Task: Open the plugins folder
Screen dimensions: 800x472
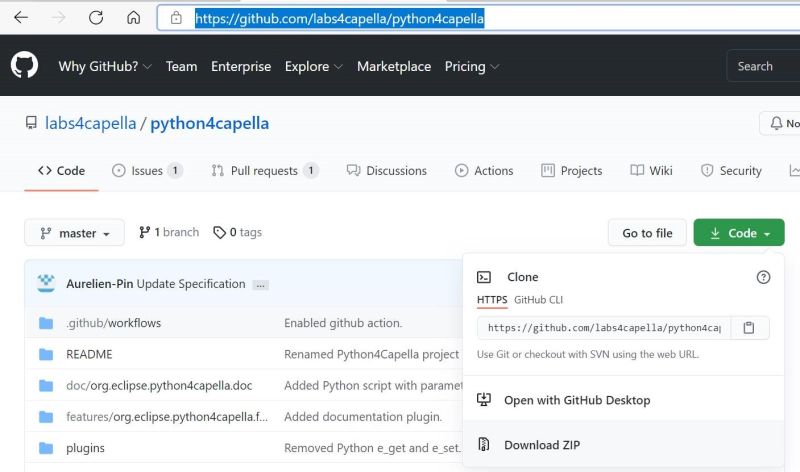Action: (85, 448)
